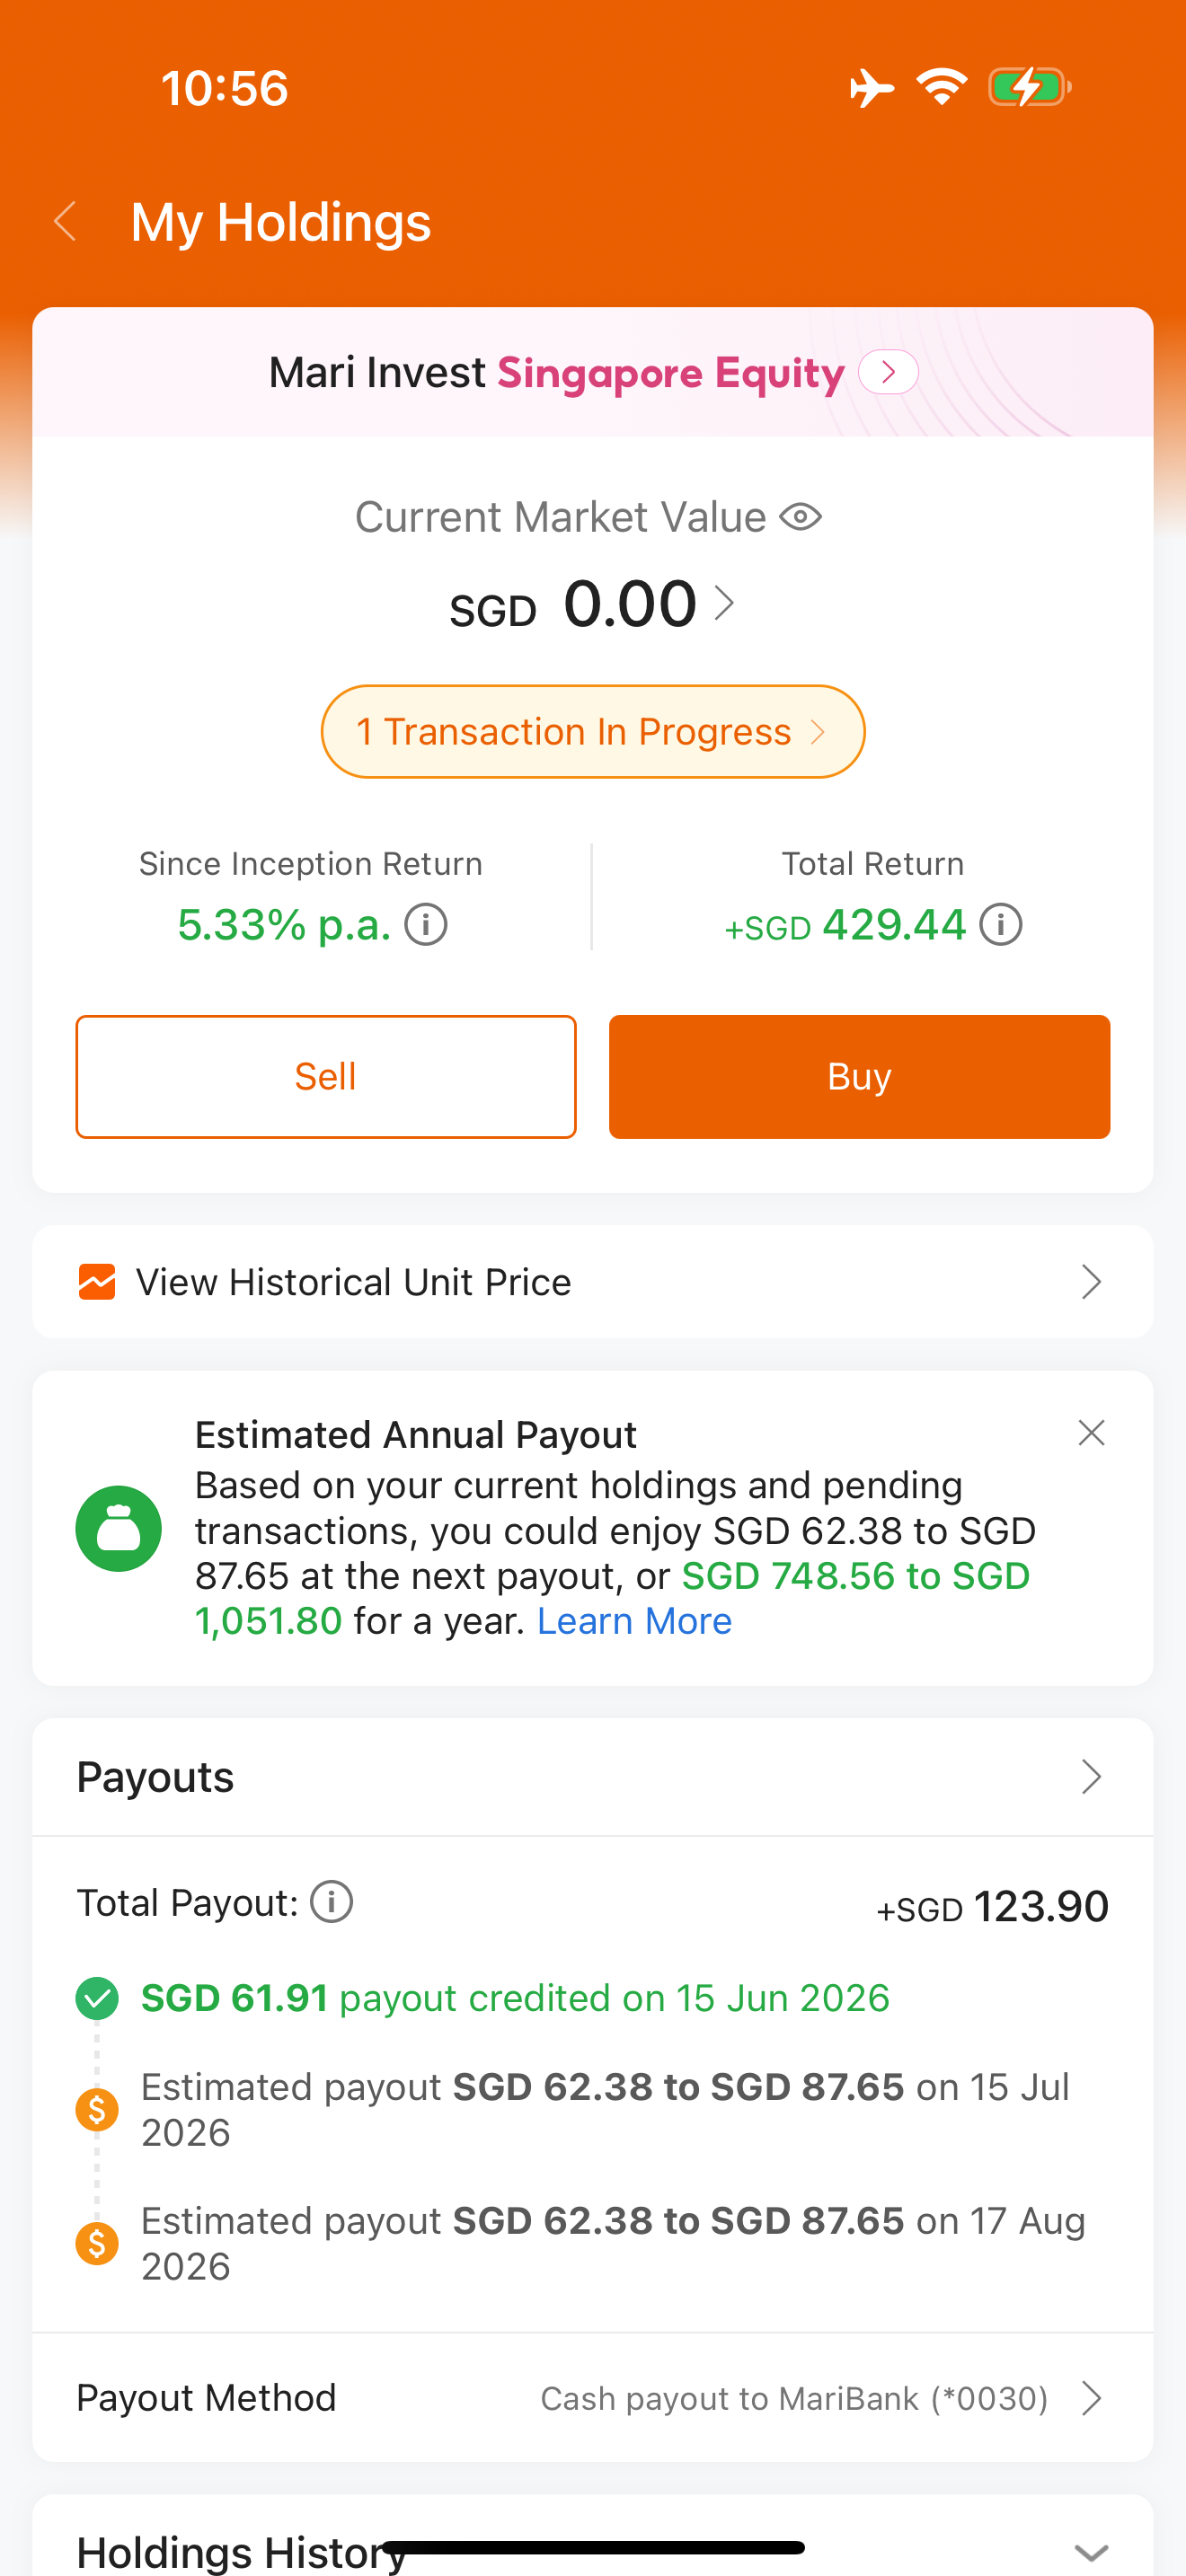Image resolution: width=1186 pixels, height=2576 pixels.
Task: Tap the Sell button
Action: point(326,1077)
